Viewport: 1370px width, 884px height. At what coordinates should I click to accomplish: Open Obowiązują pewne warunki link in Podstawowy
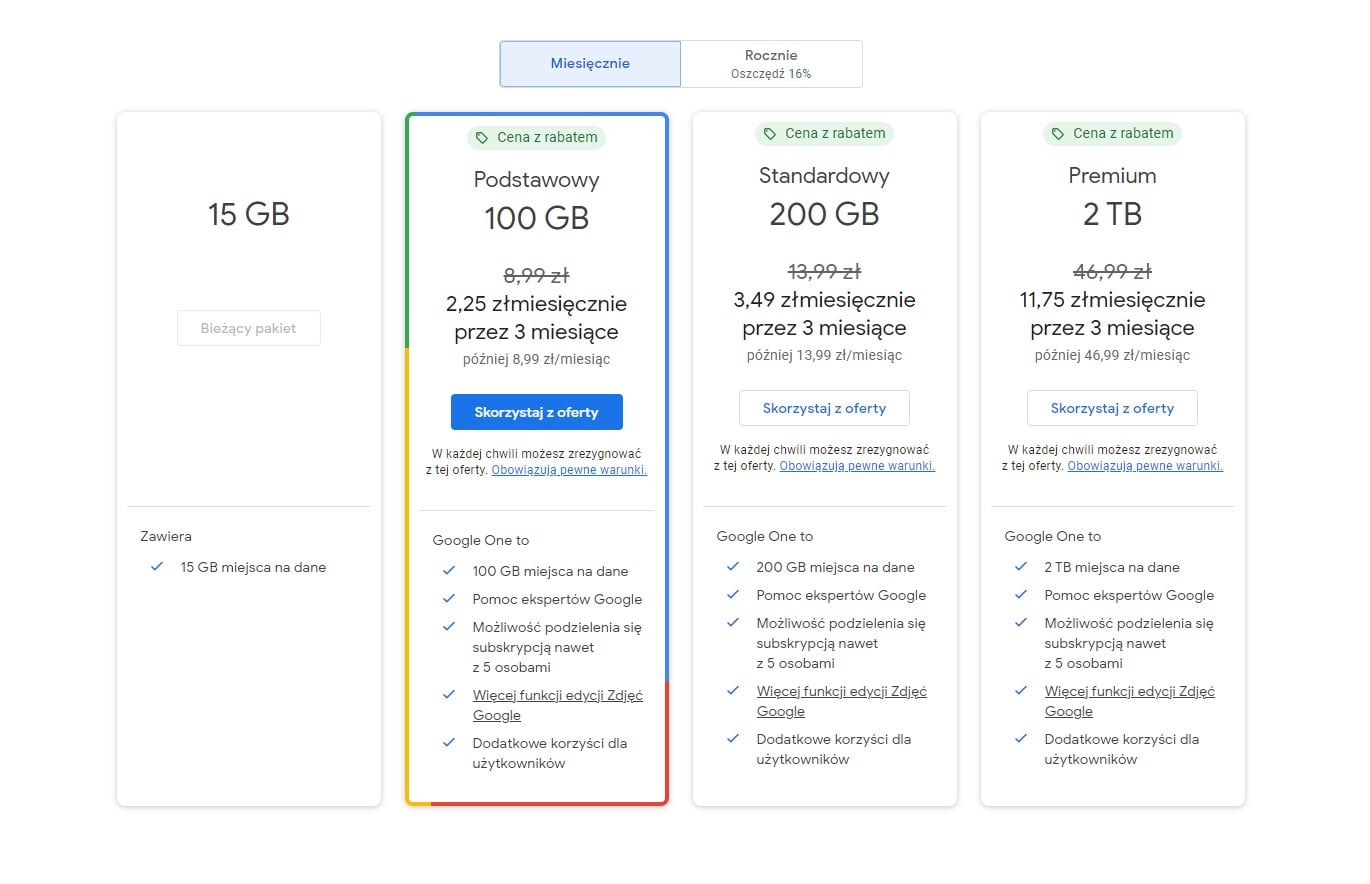point(569,470)
